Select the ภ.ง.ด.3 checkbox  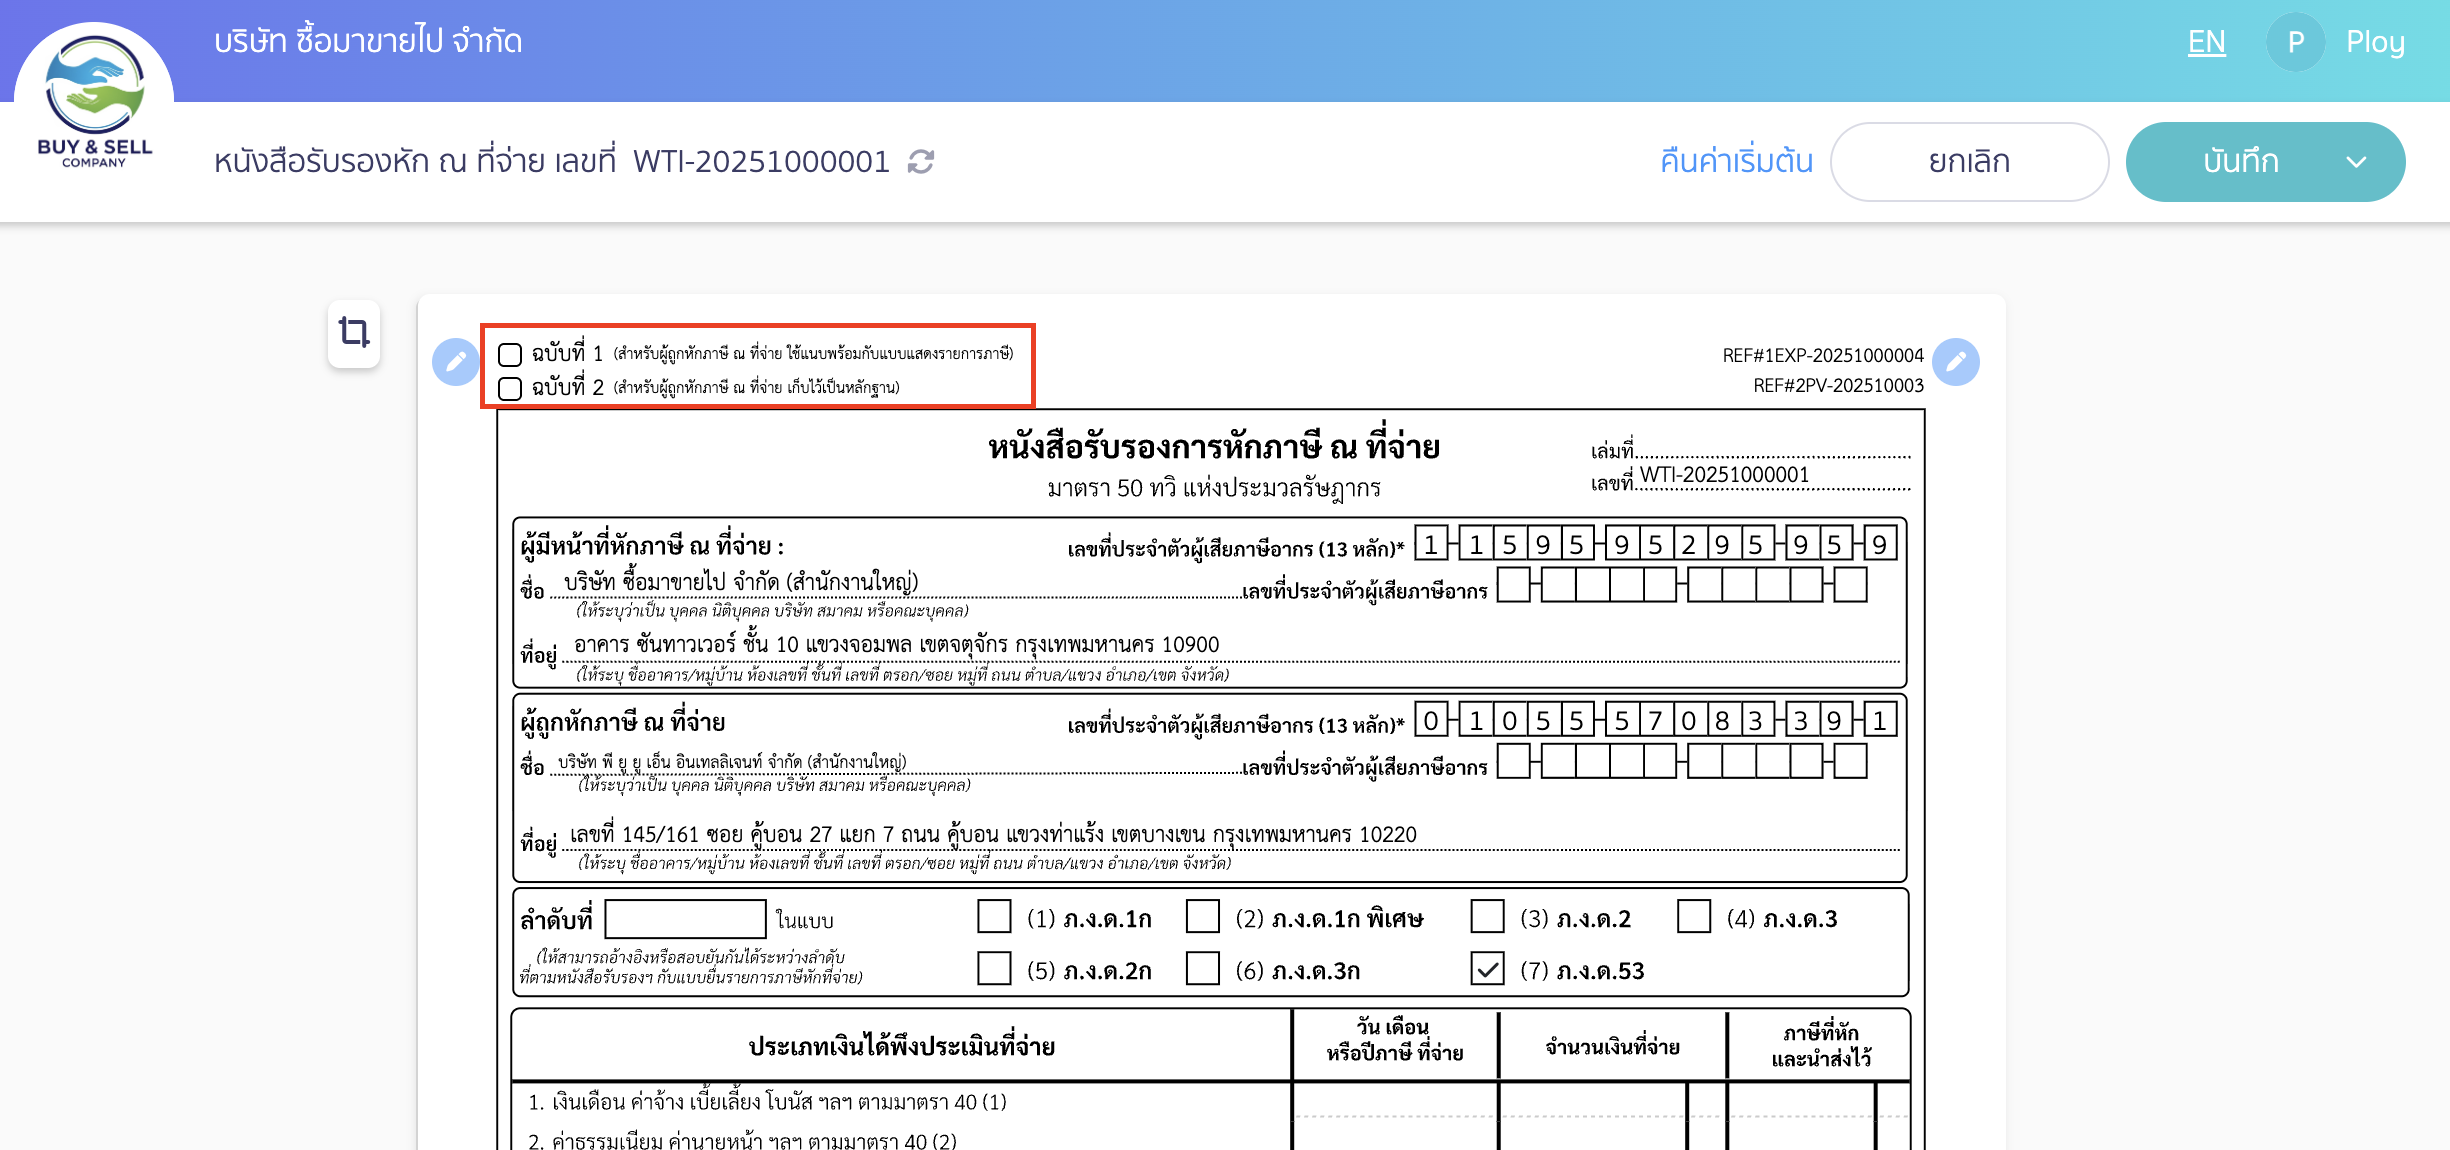click(x=1694, y=917)
